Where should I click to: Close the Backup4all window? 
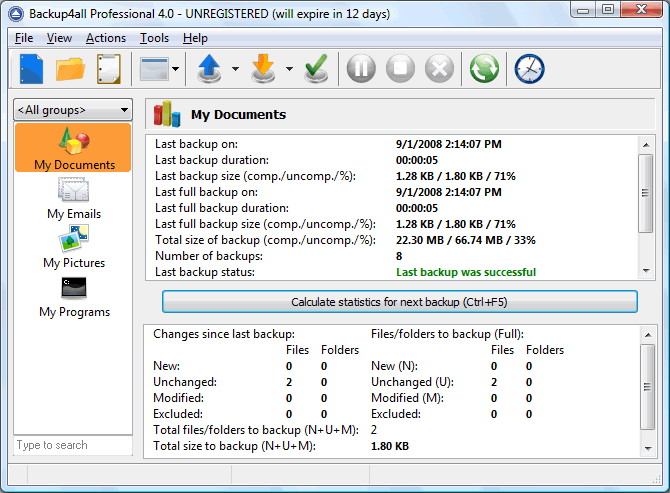tap(641, 9)
